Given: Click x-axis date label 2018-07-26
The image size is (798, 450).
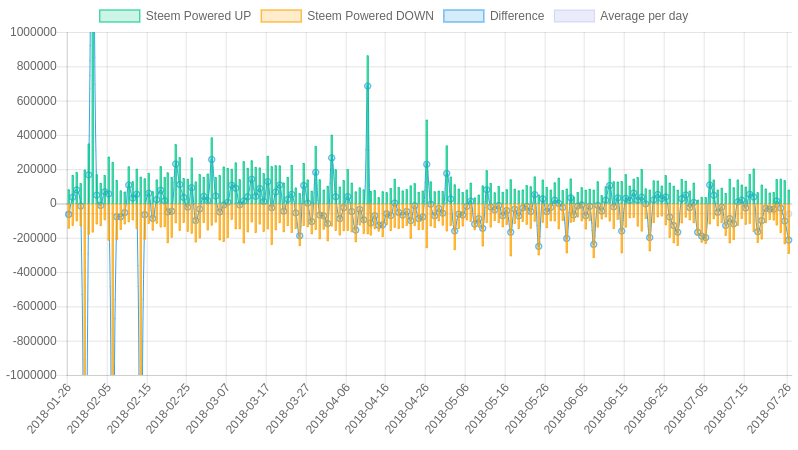Looking at the screenshot, I should (x=769, y=409).
